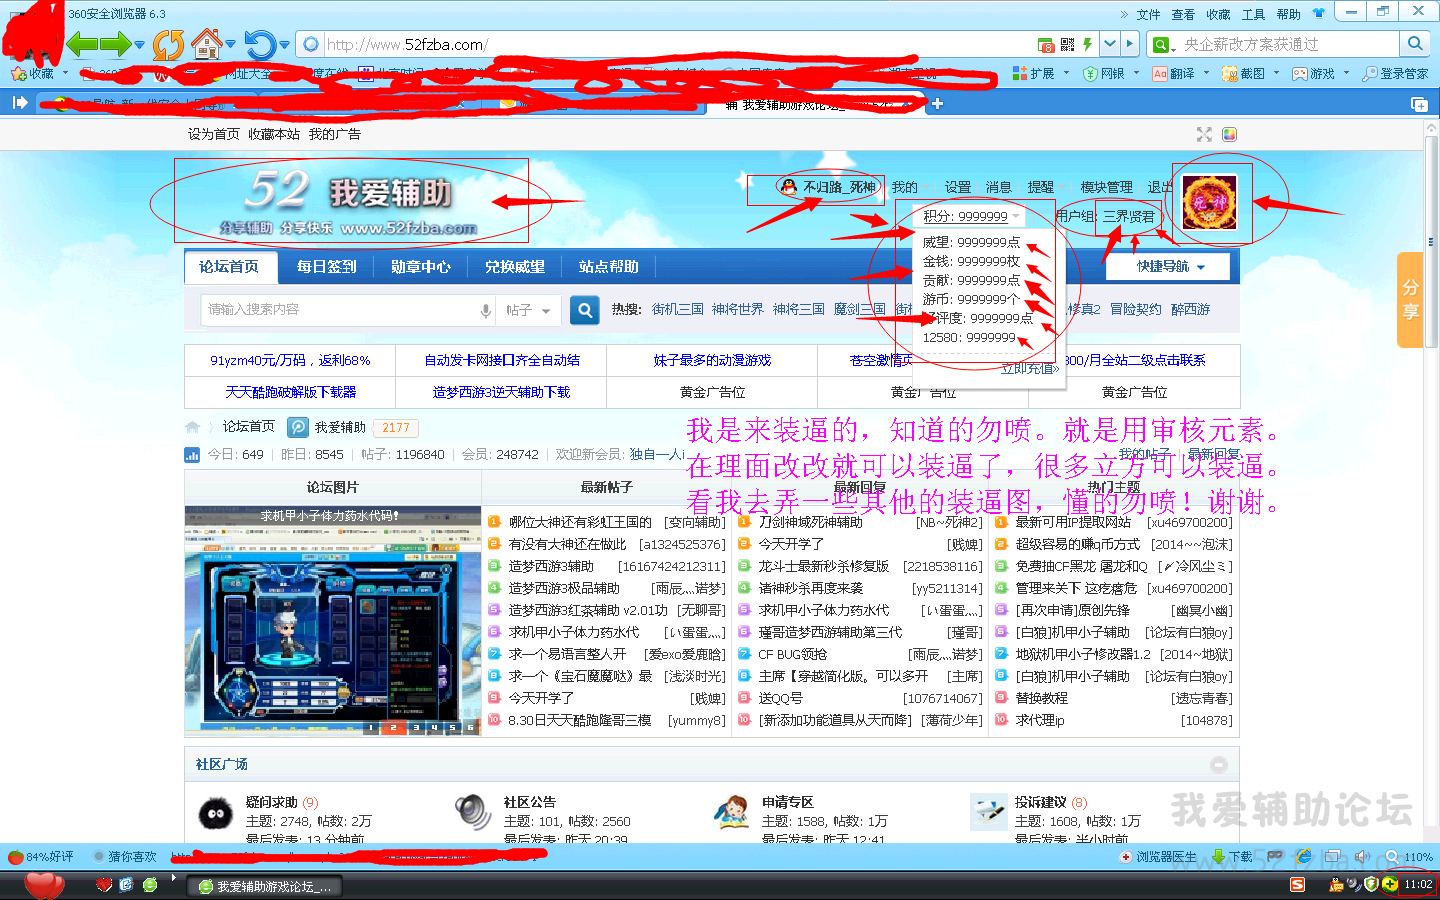Click the 110% zoom control in status bar
1440x900 pixels.
1408,857
